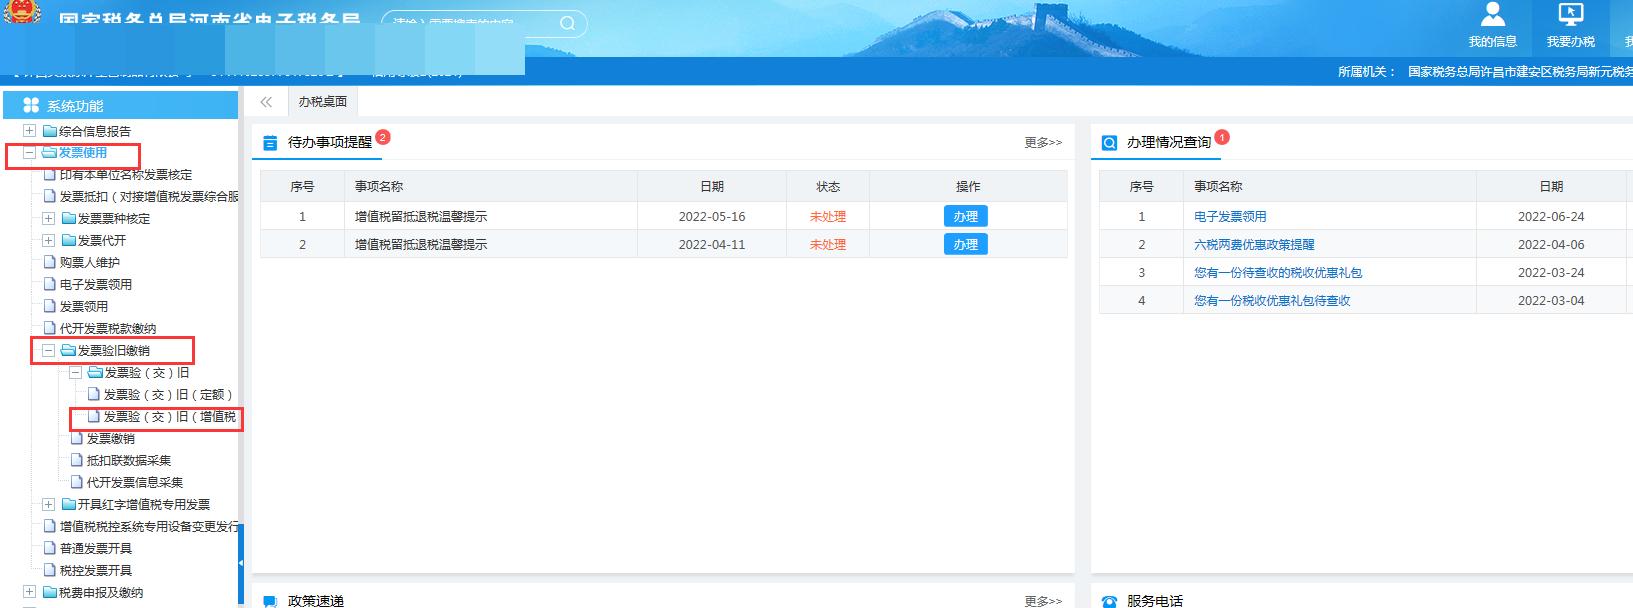Open 购票人维护 item

89,263
